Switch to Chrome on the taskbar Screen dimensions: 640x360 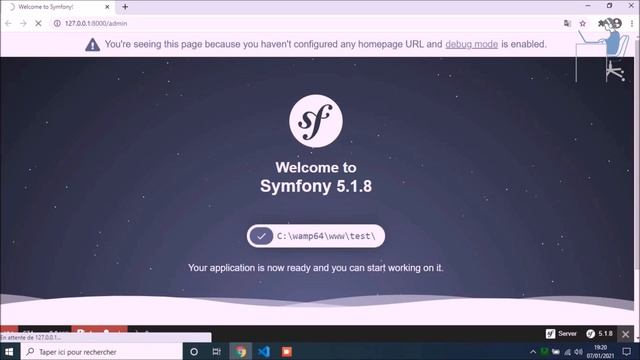tap(240, 351)
